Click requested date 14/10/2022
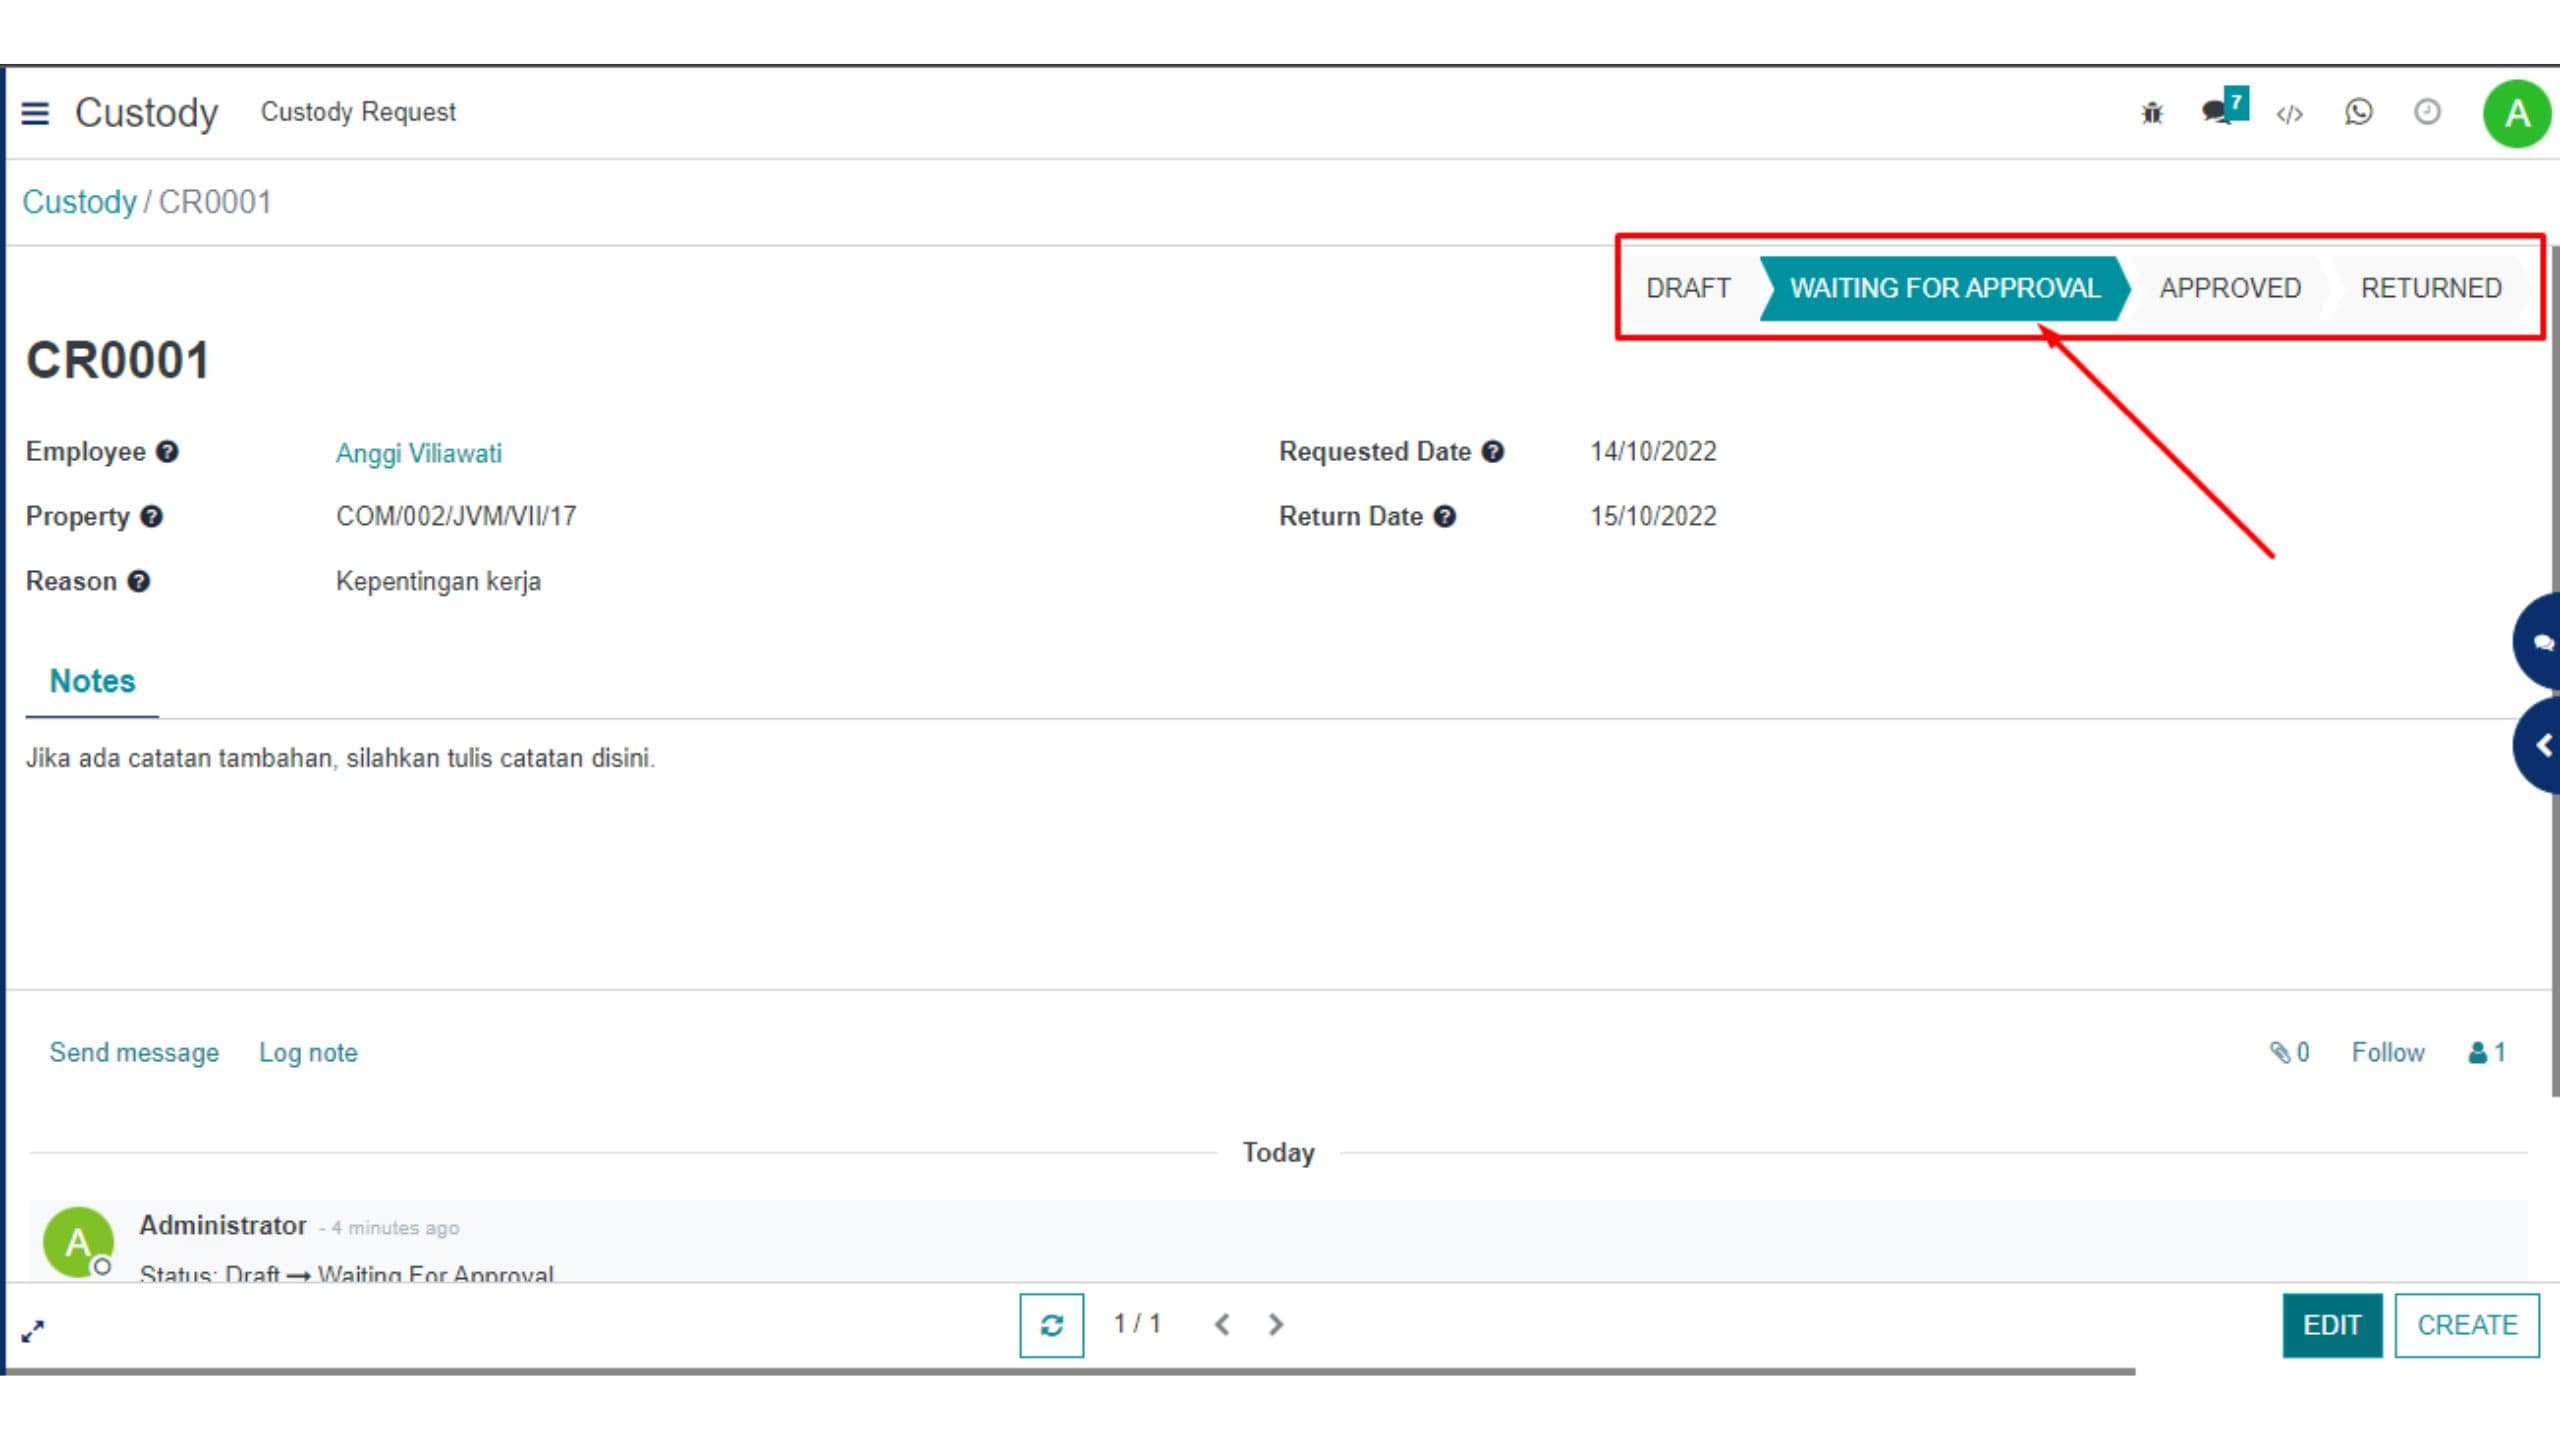 [x=1653, y=451]
